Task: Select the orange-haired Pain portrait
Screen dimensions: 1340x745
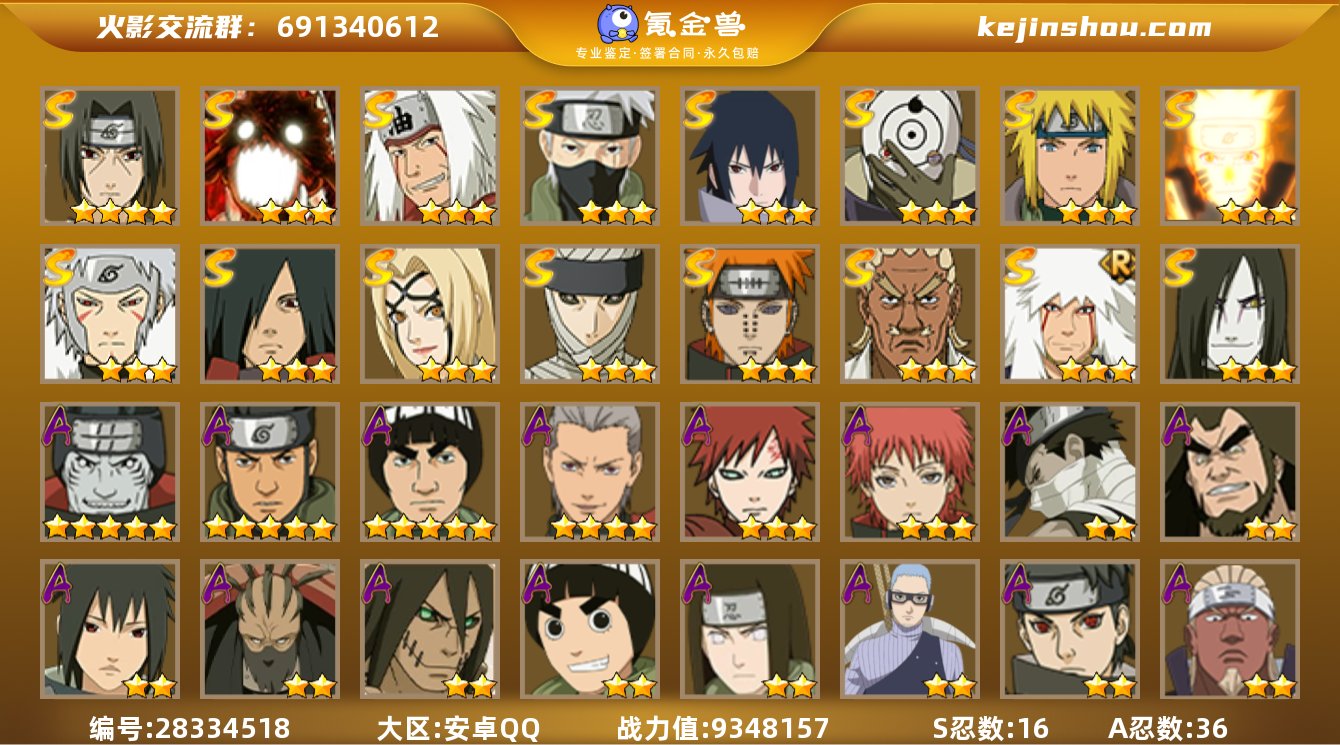Action: (749, 314)
